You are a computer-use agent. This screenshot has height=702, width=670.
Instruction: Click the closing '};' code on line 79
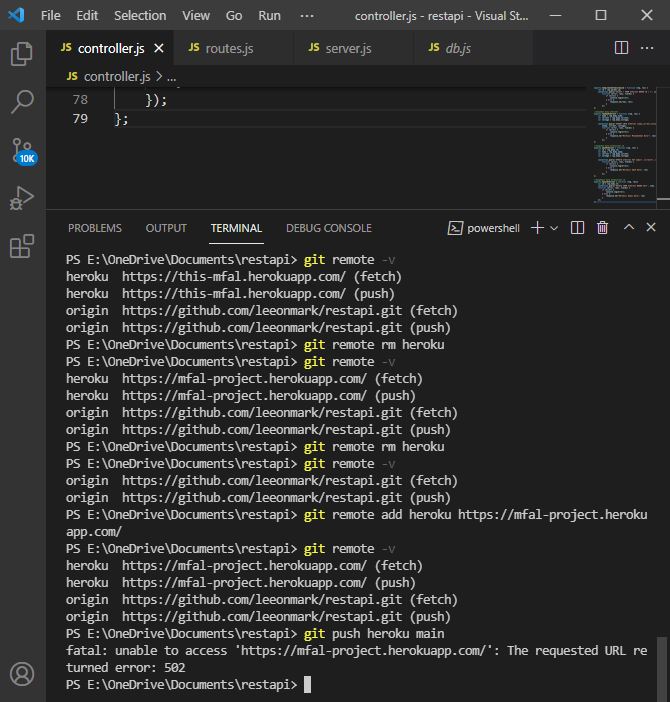click(x=121, y=119)
